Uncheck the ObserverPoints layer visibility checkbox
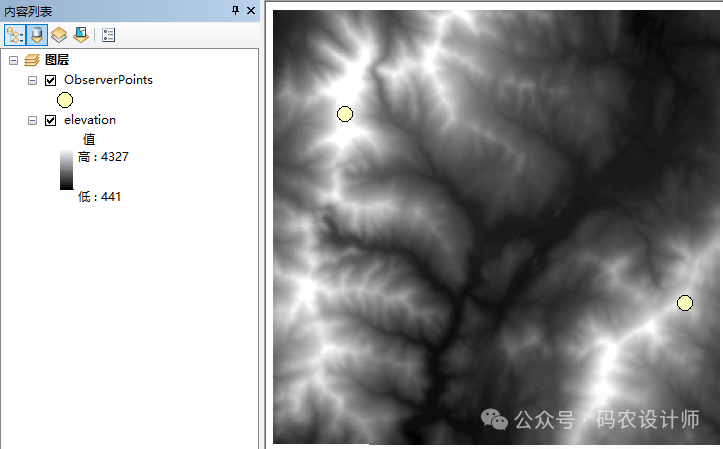This screenshot has height=449, width=723. (51, 80)
